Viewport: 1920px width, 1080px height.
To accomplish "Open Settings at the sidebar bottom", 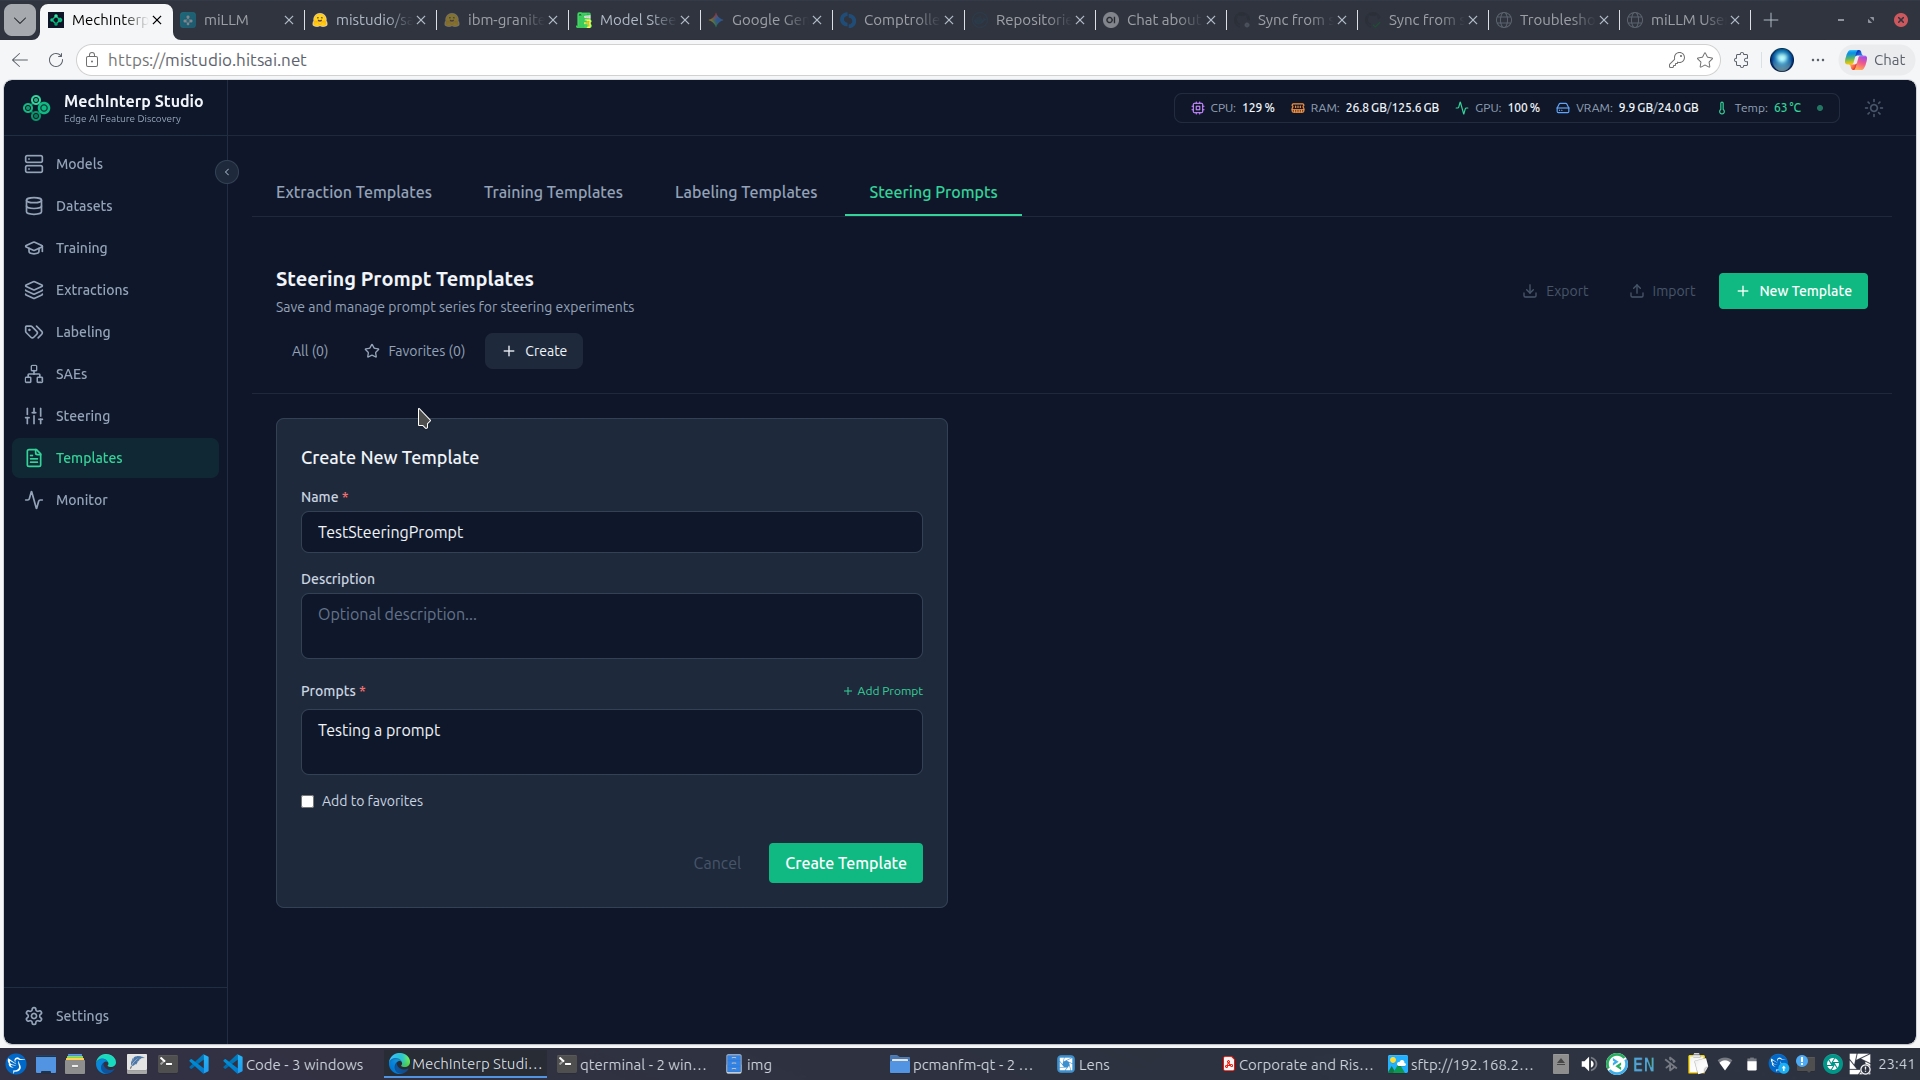I will (x=115, y=1016).
